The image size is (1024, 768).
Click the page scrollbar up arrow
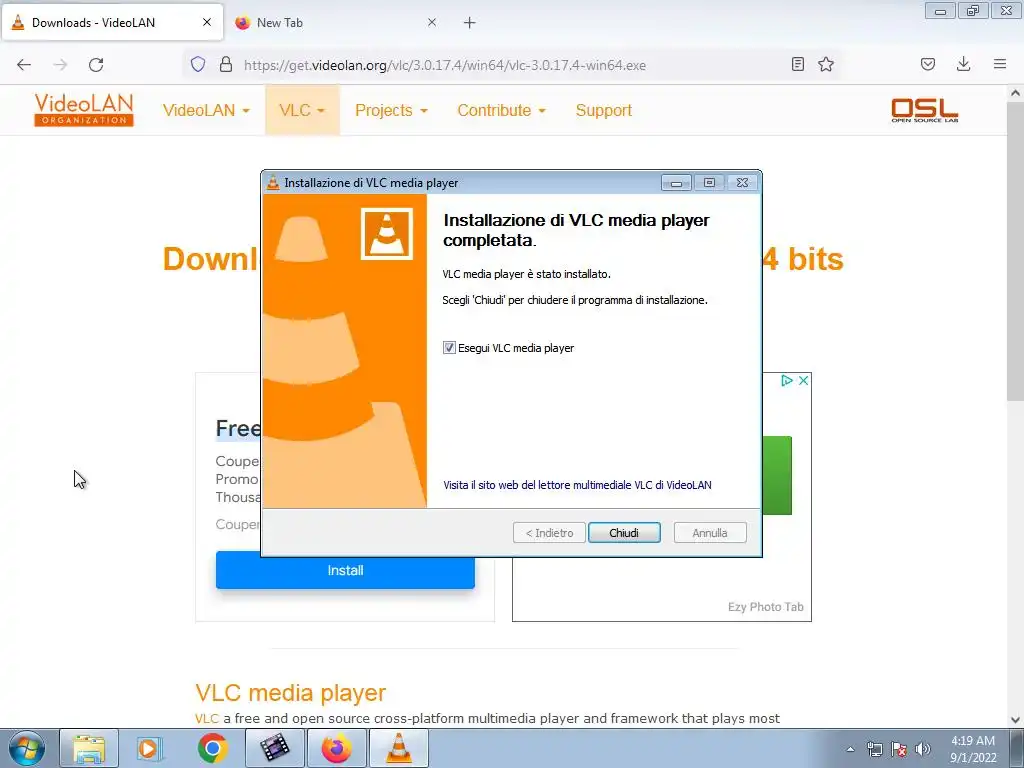pos(1015,93)
